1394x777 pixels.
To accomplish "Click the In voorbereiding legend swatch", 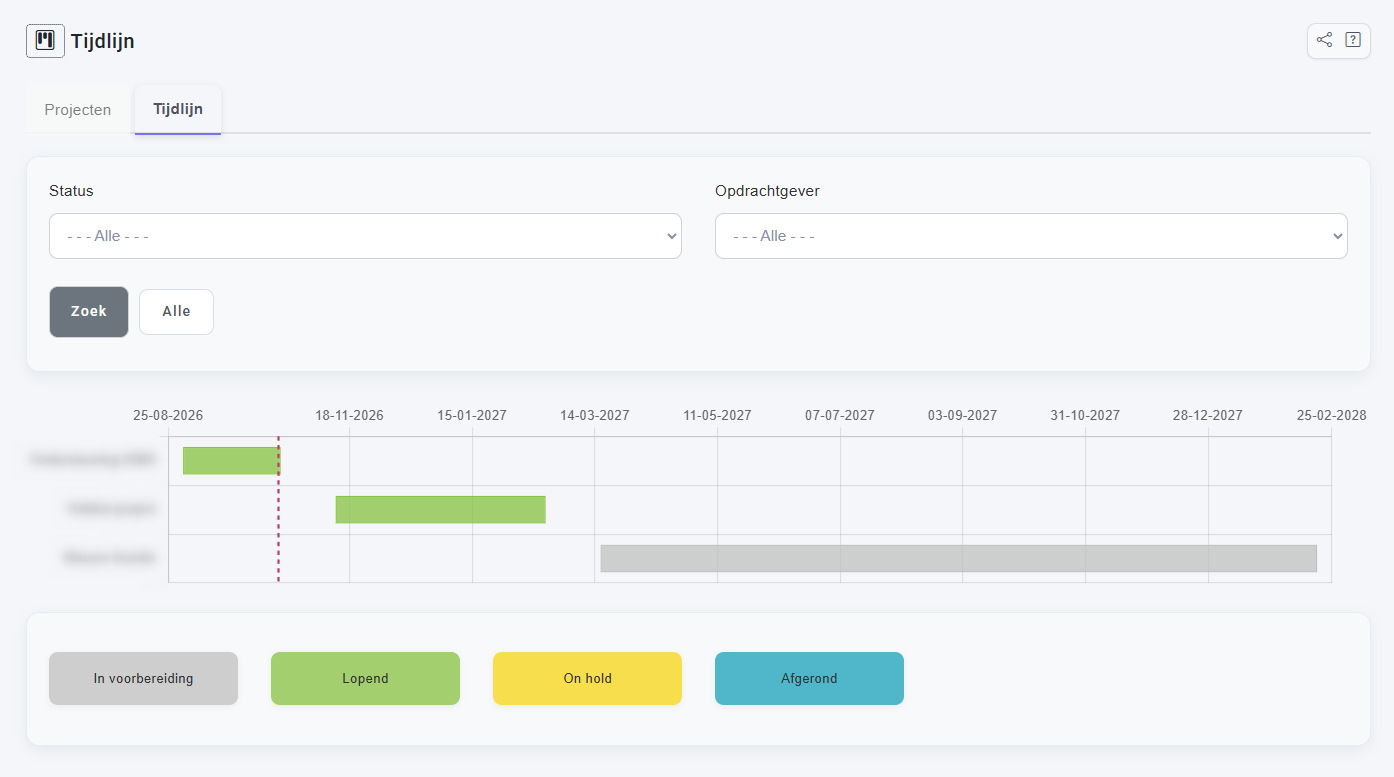I will coord(143,679).
